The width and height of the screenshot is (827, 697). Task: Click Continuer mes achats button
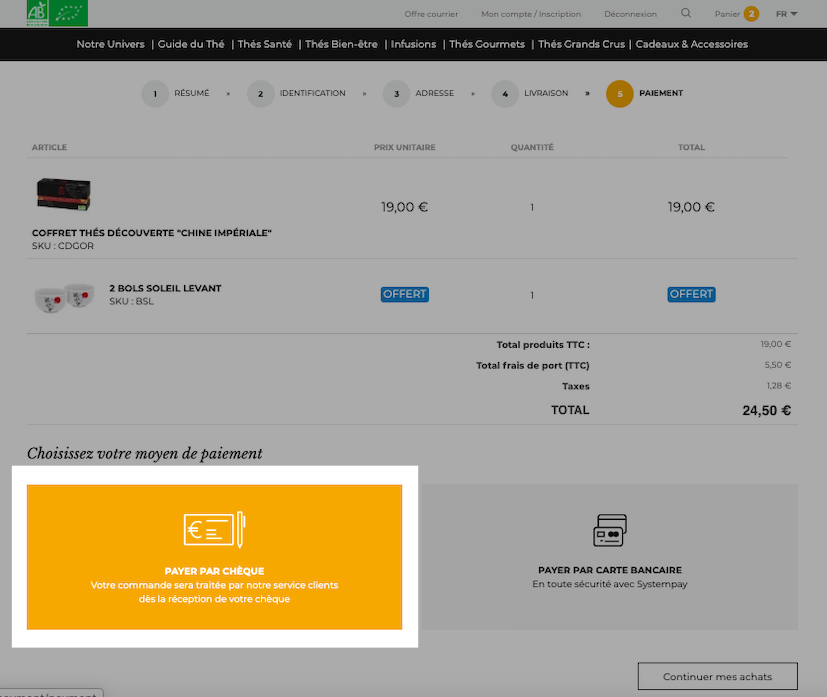tap(717, 676)
